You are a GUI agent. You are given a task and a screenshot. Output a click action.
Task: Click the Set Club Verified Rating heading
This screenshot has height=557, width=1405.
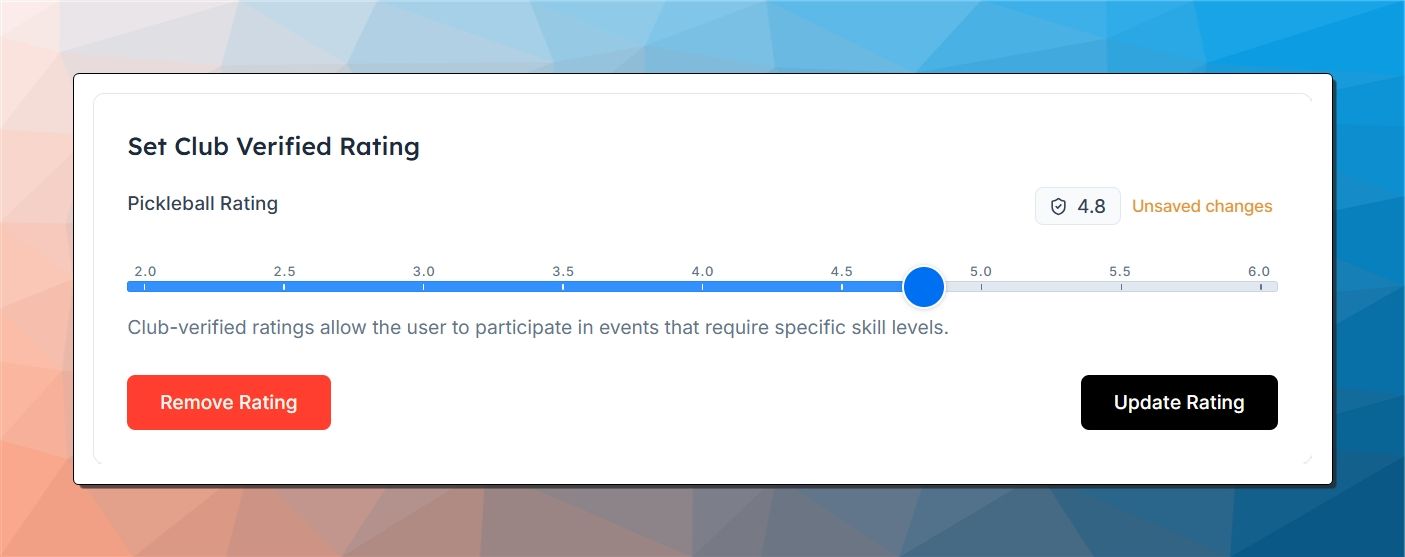click(x=274, y=147)
